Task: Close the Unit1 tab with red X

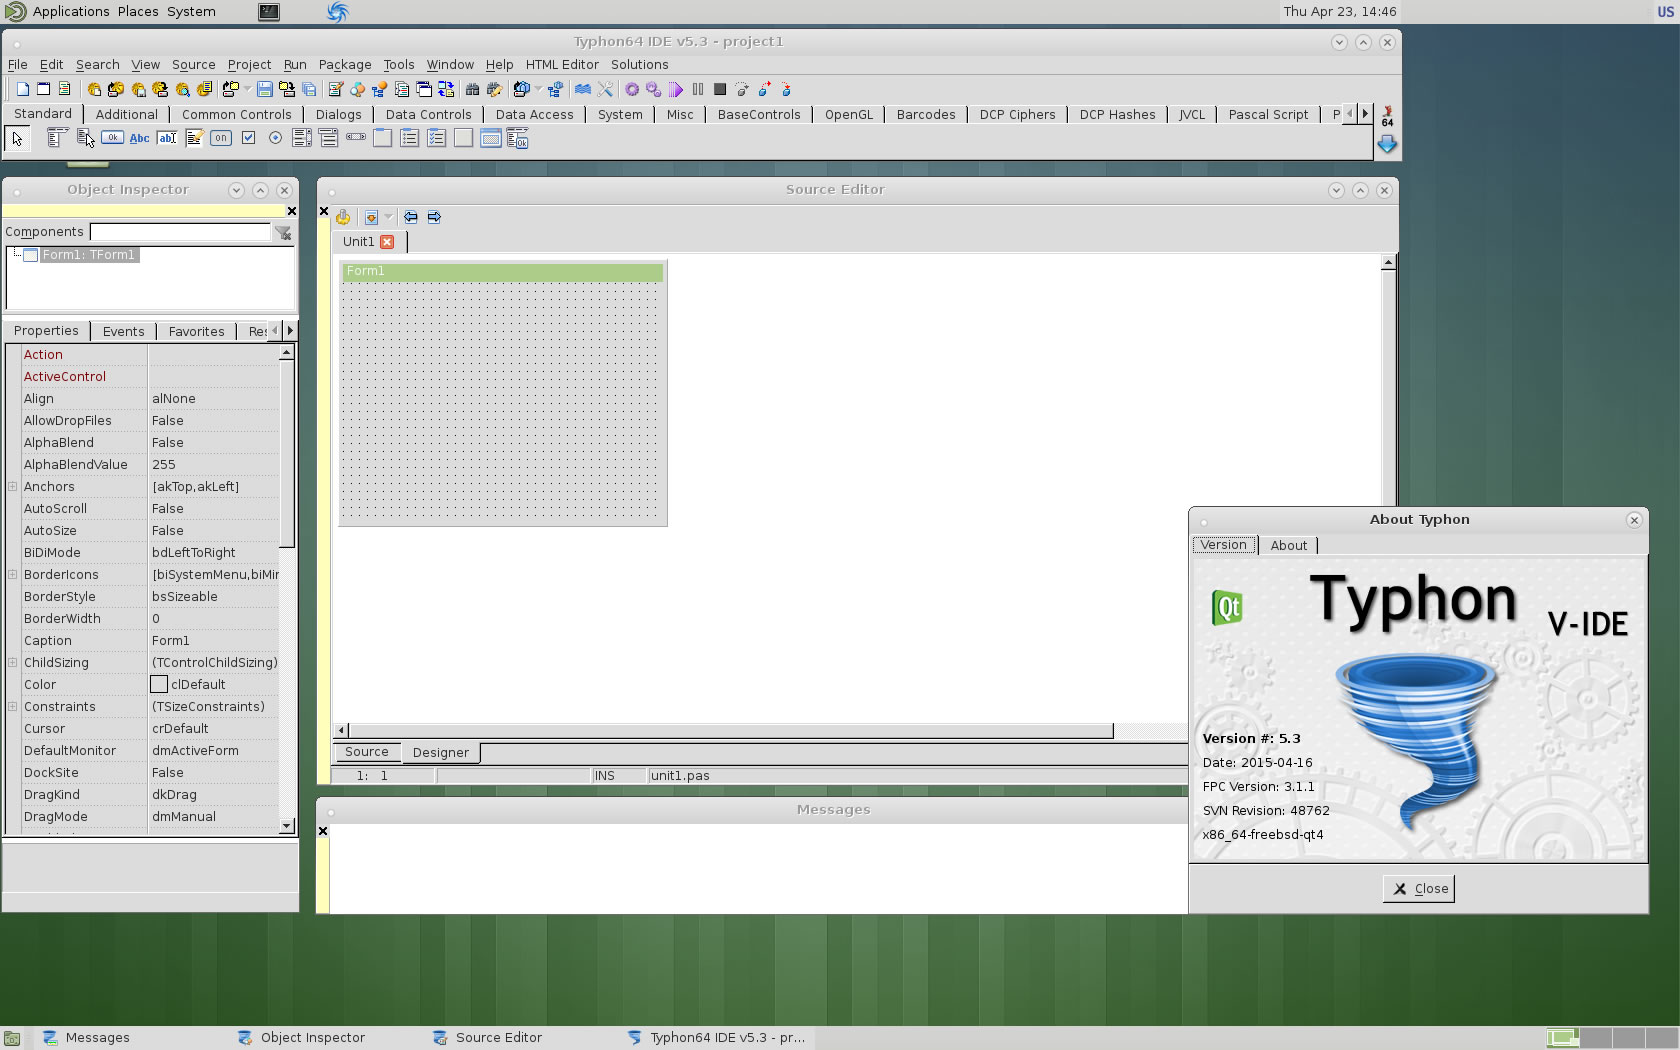Action: point(387,242)
